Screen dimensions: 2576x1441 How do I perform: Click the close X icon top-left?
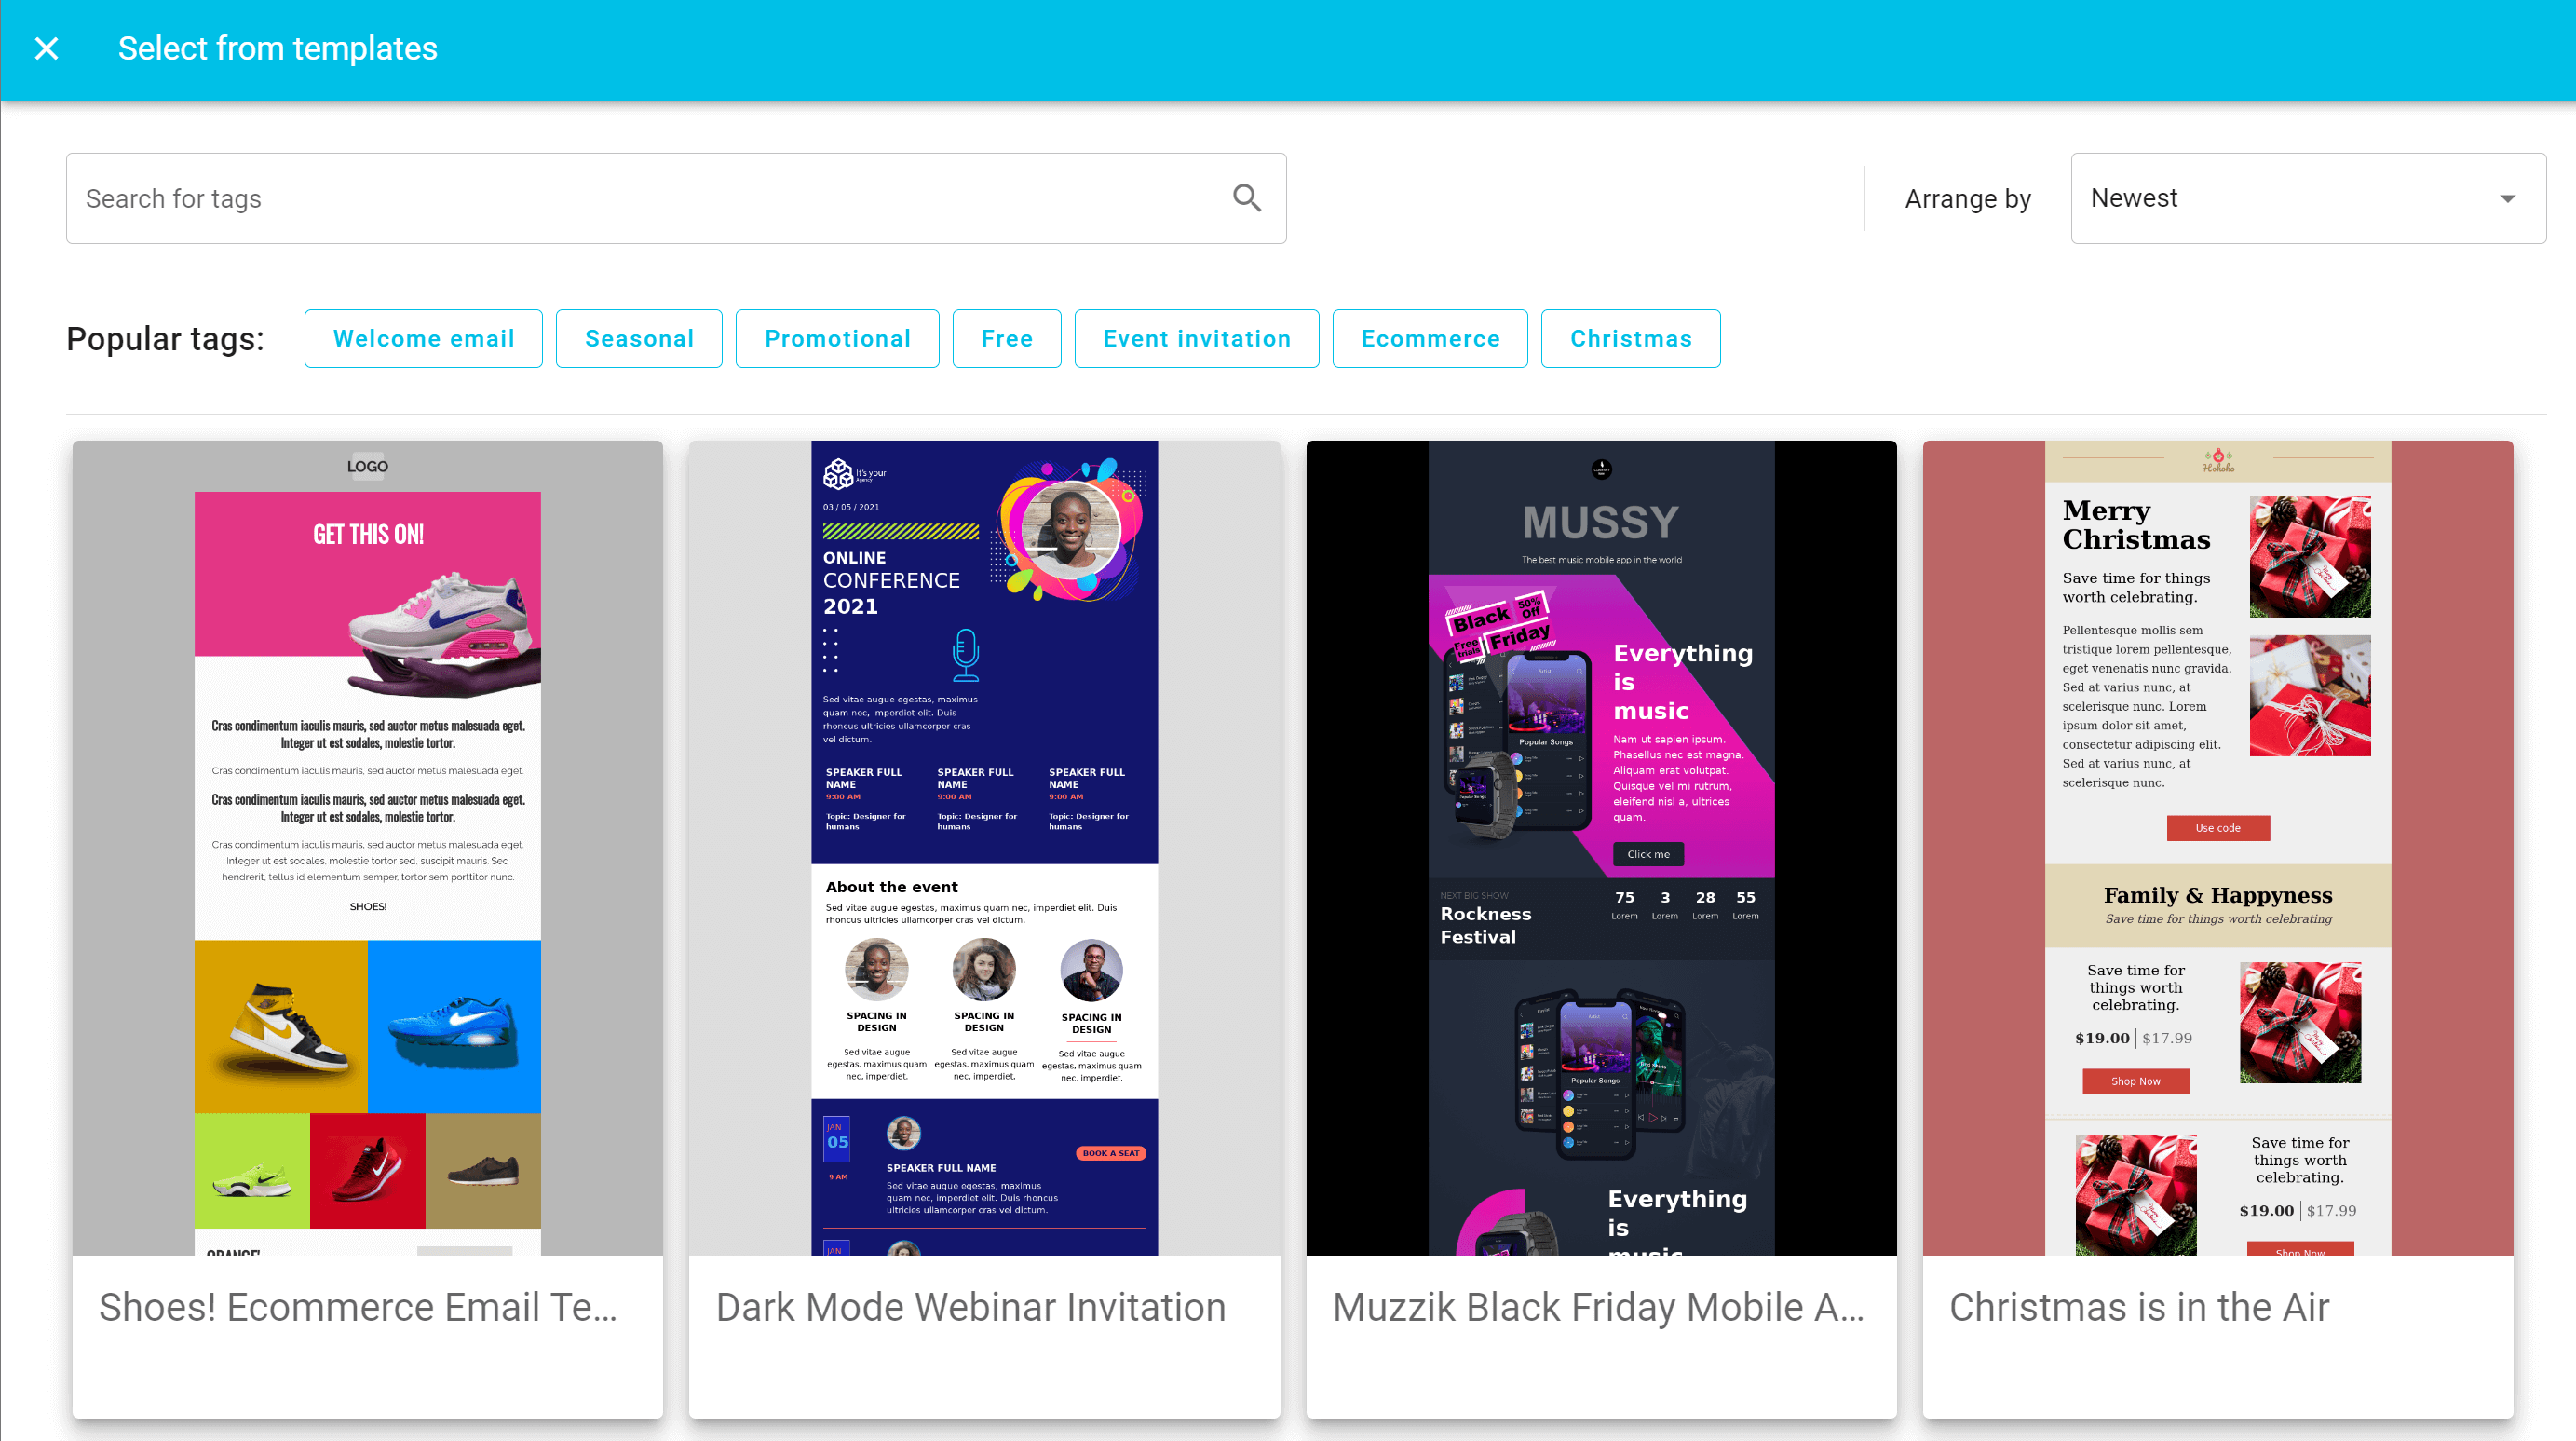tap(47, 48)
